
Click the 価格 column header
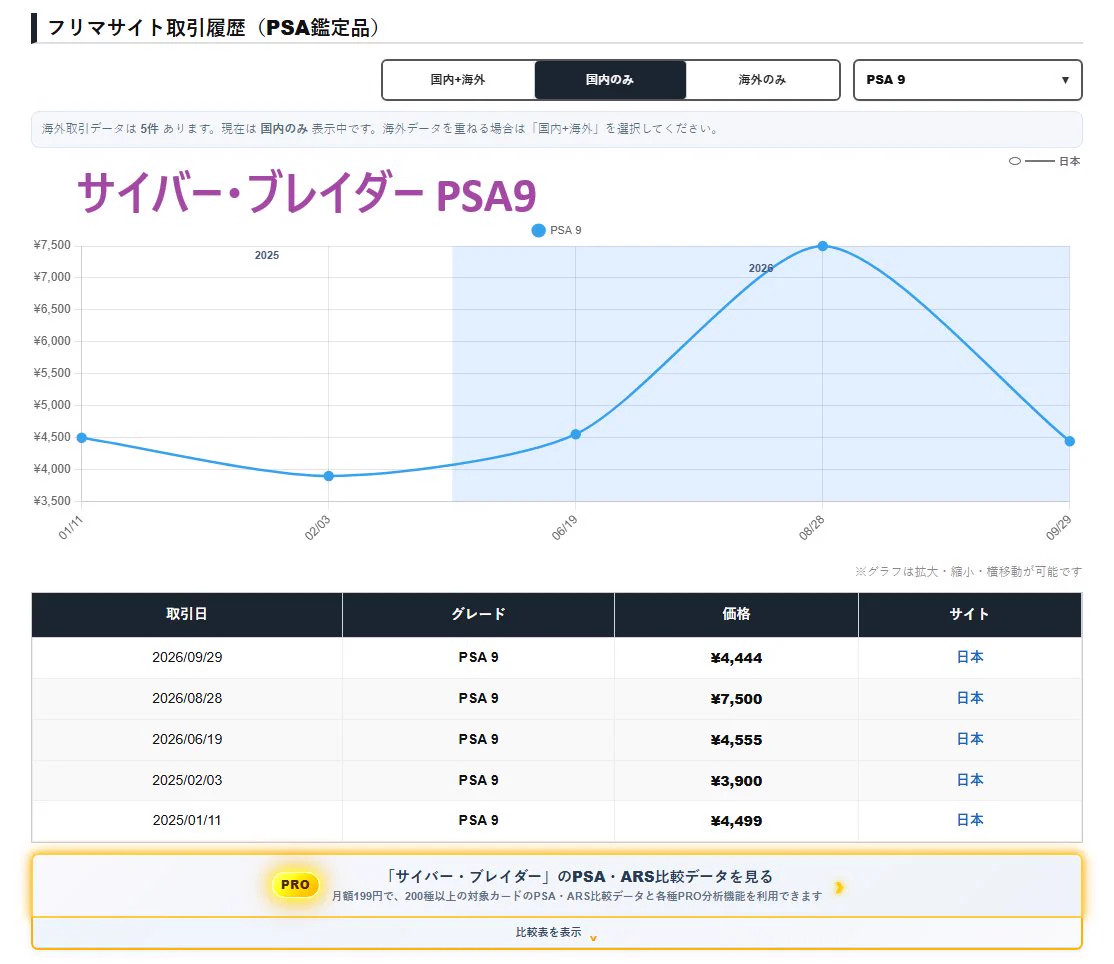(736, 614)
